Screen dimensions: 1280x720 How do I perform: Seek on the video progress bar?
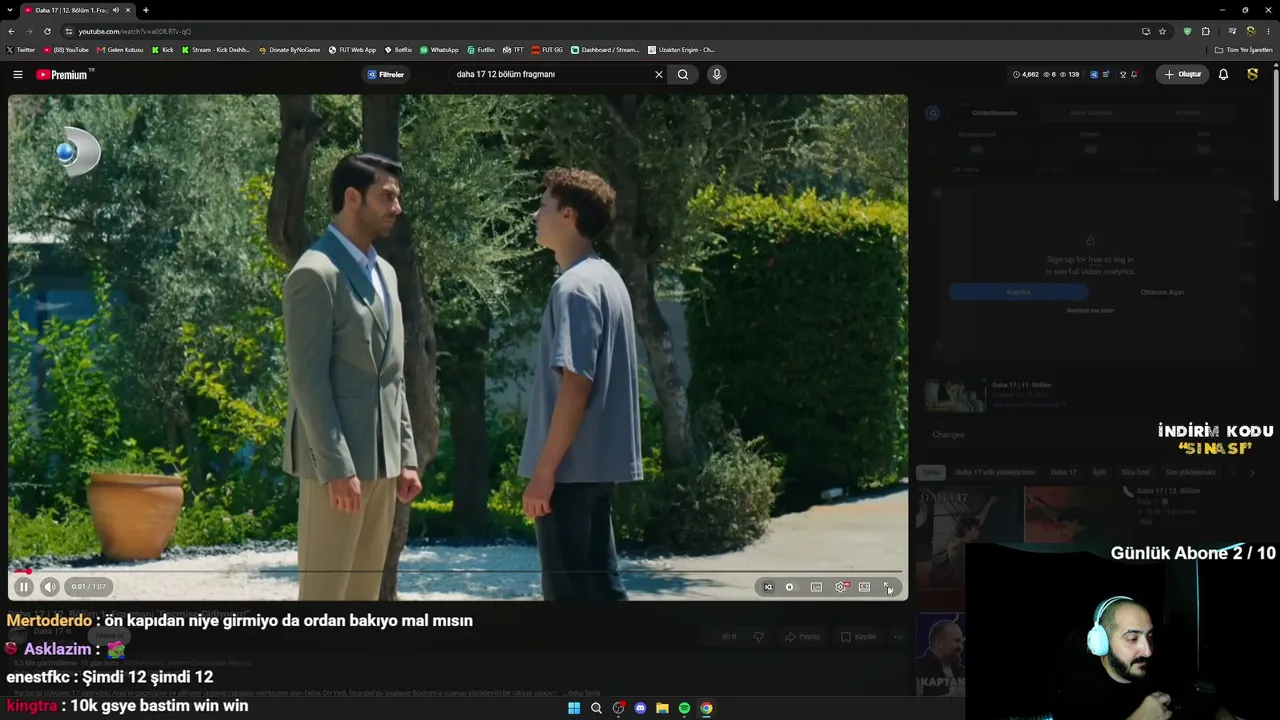[x=458, y=571]
